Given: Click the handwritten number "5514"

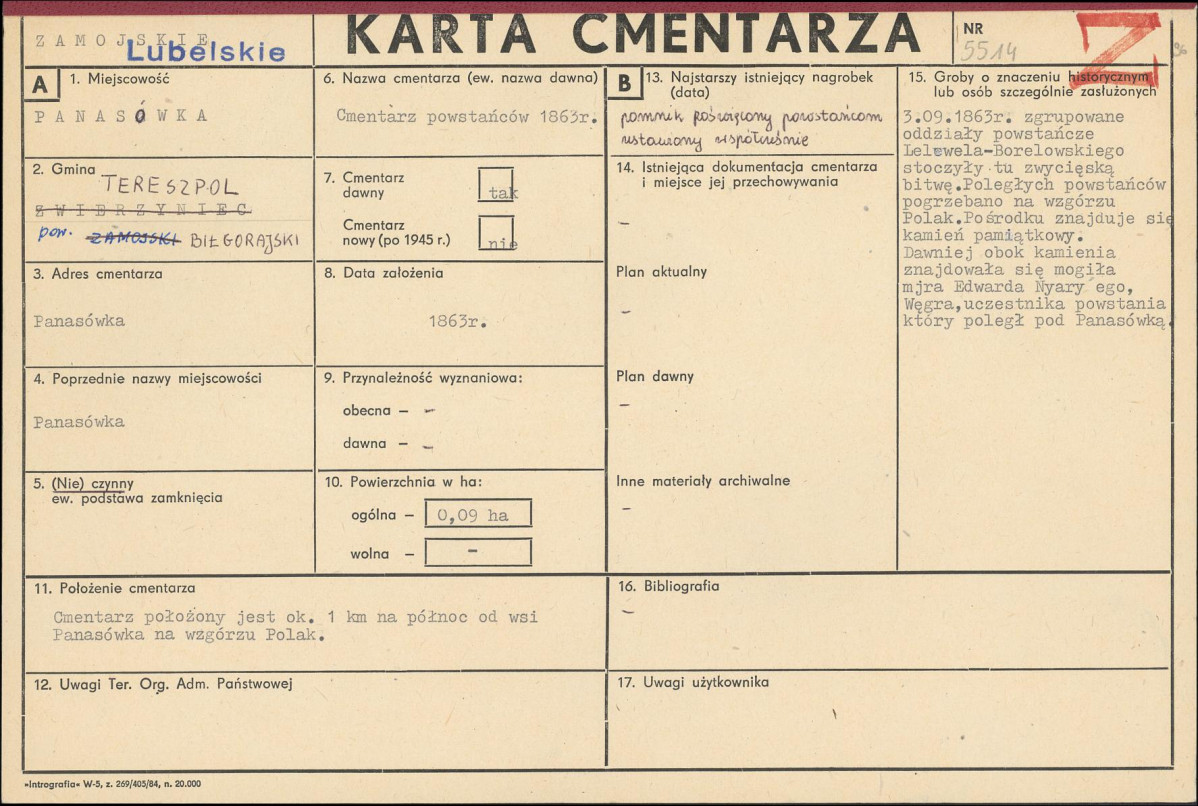Looking at the screenshot, I should [989, 51].
